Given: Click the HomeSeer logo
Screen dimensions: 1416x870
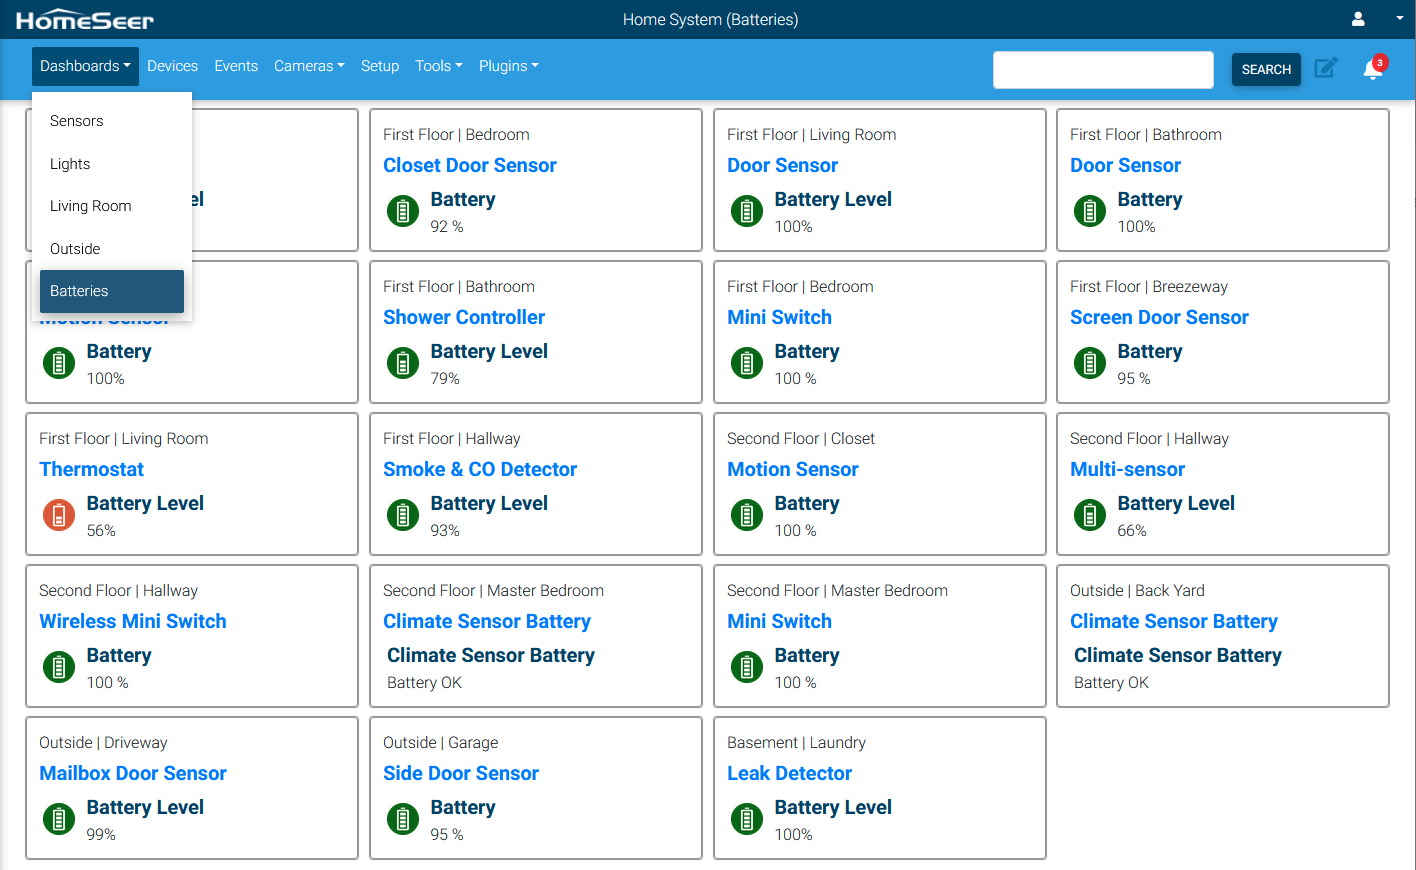Looking at the screenshot, I should point(85,20).
